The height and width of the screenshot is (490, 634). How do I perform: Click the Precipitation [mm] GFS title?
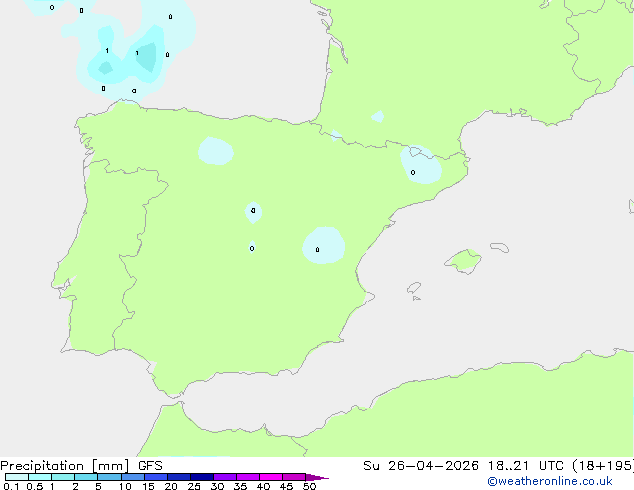[81, 466]
